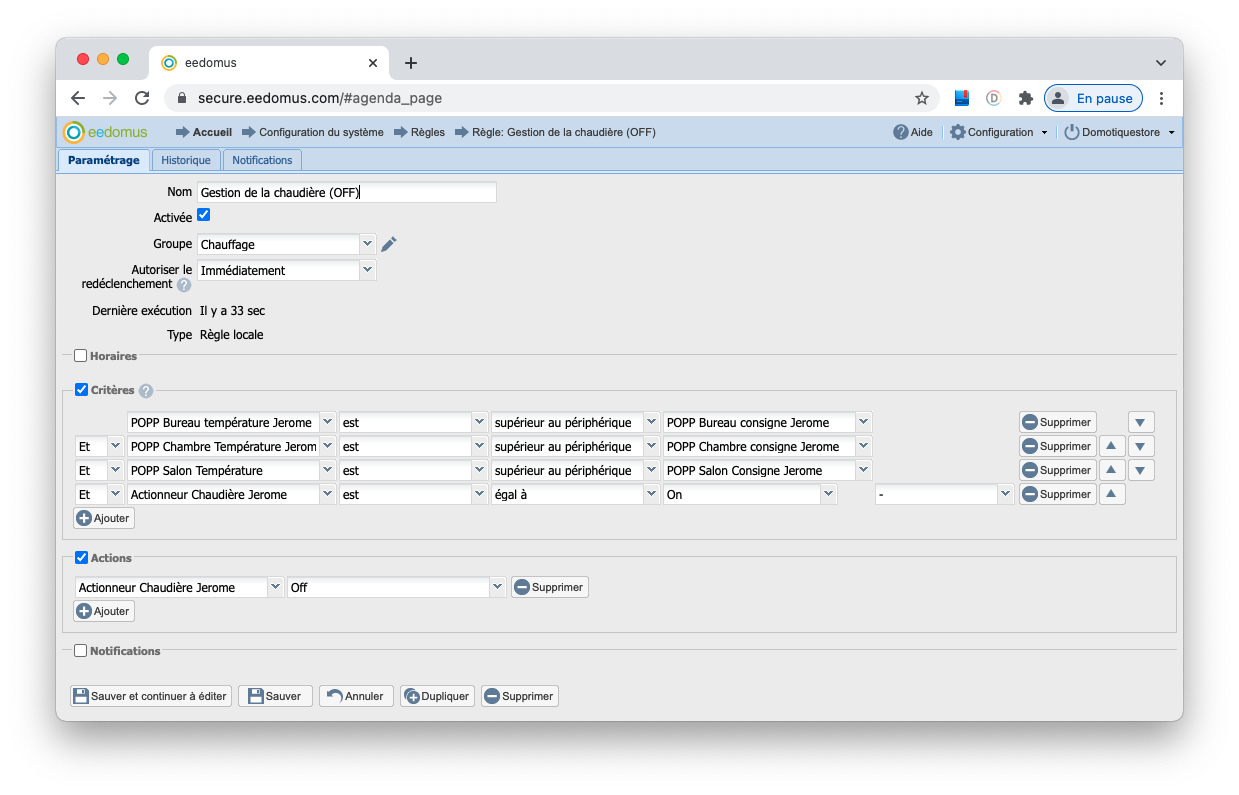
Task: Move the Actionneur Chaudière criterion up
Action: tap(1112, 494)
